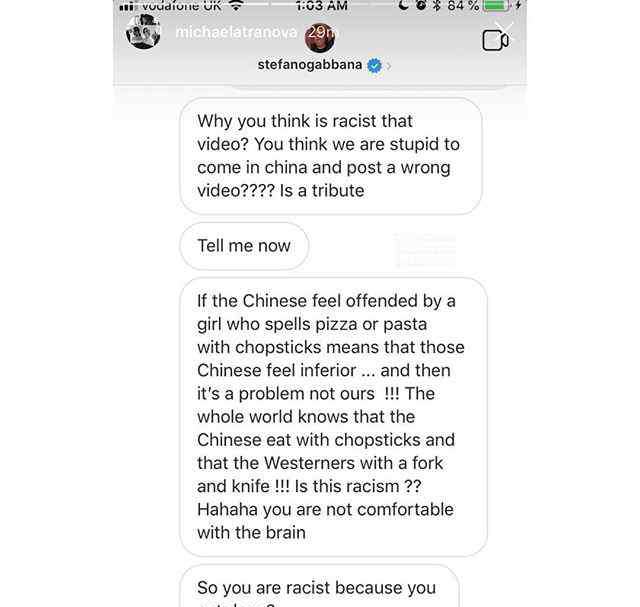Select the 'If the Chinese feel offended' message
Viewport: 640px width, 607px height.
333,417
